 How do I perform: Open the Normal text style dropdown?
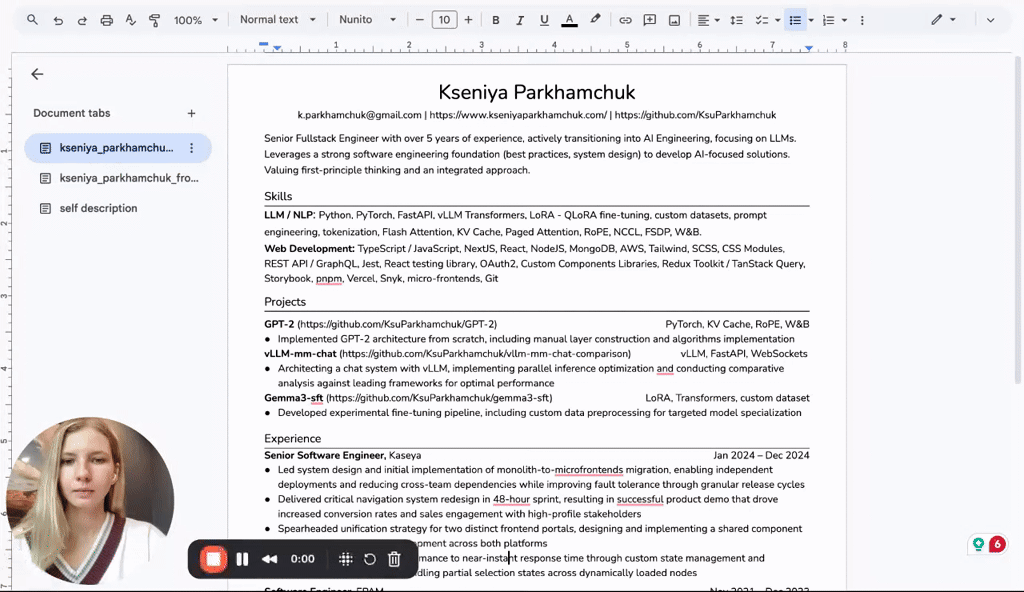coord(277,19)
